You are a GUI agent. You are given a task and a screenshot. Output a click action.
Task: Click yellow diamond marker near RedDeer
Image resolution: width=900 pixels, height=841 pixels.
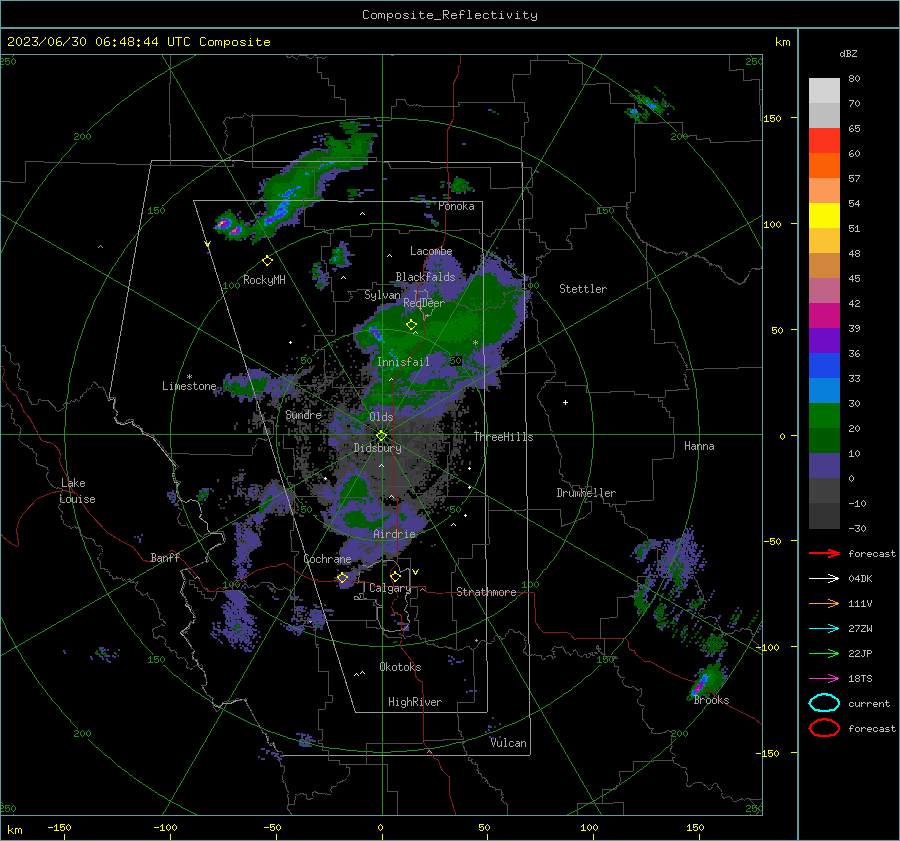411,325
